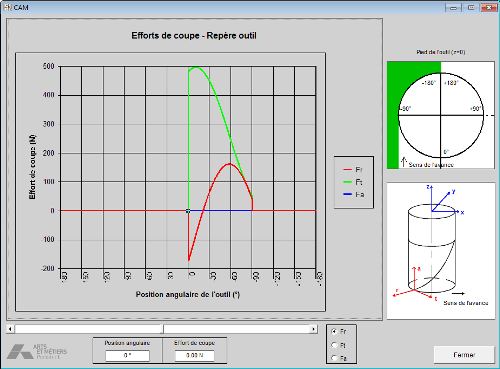Click the horizontal scrollbar thumb
Image resolution: width=500 pixels, height=369 pixels.
pos(163,329)
